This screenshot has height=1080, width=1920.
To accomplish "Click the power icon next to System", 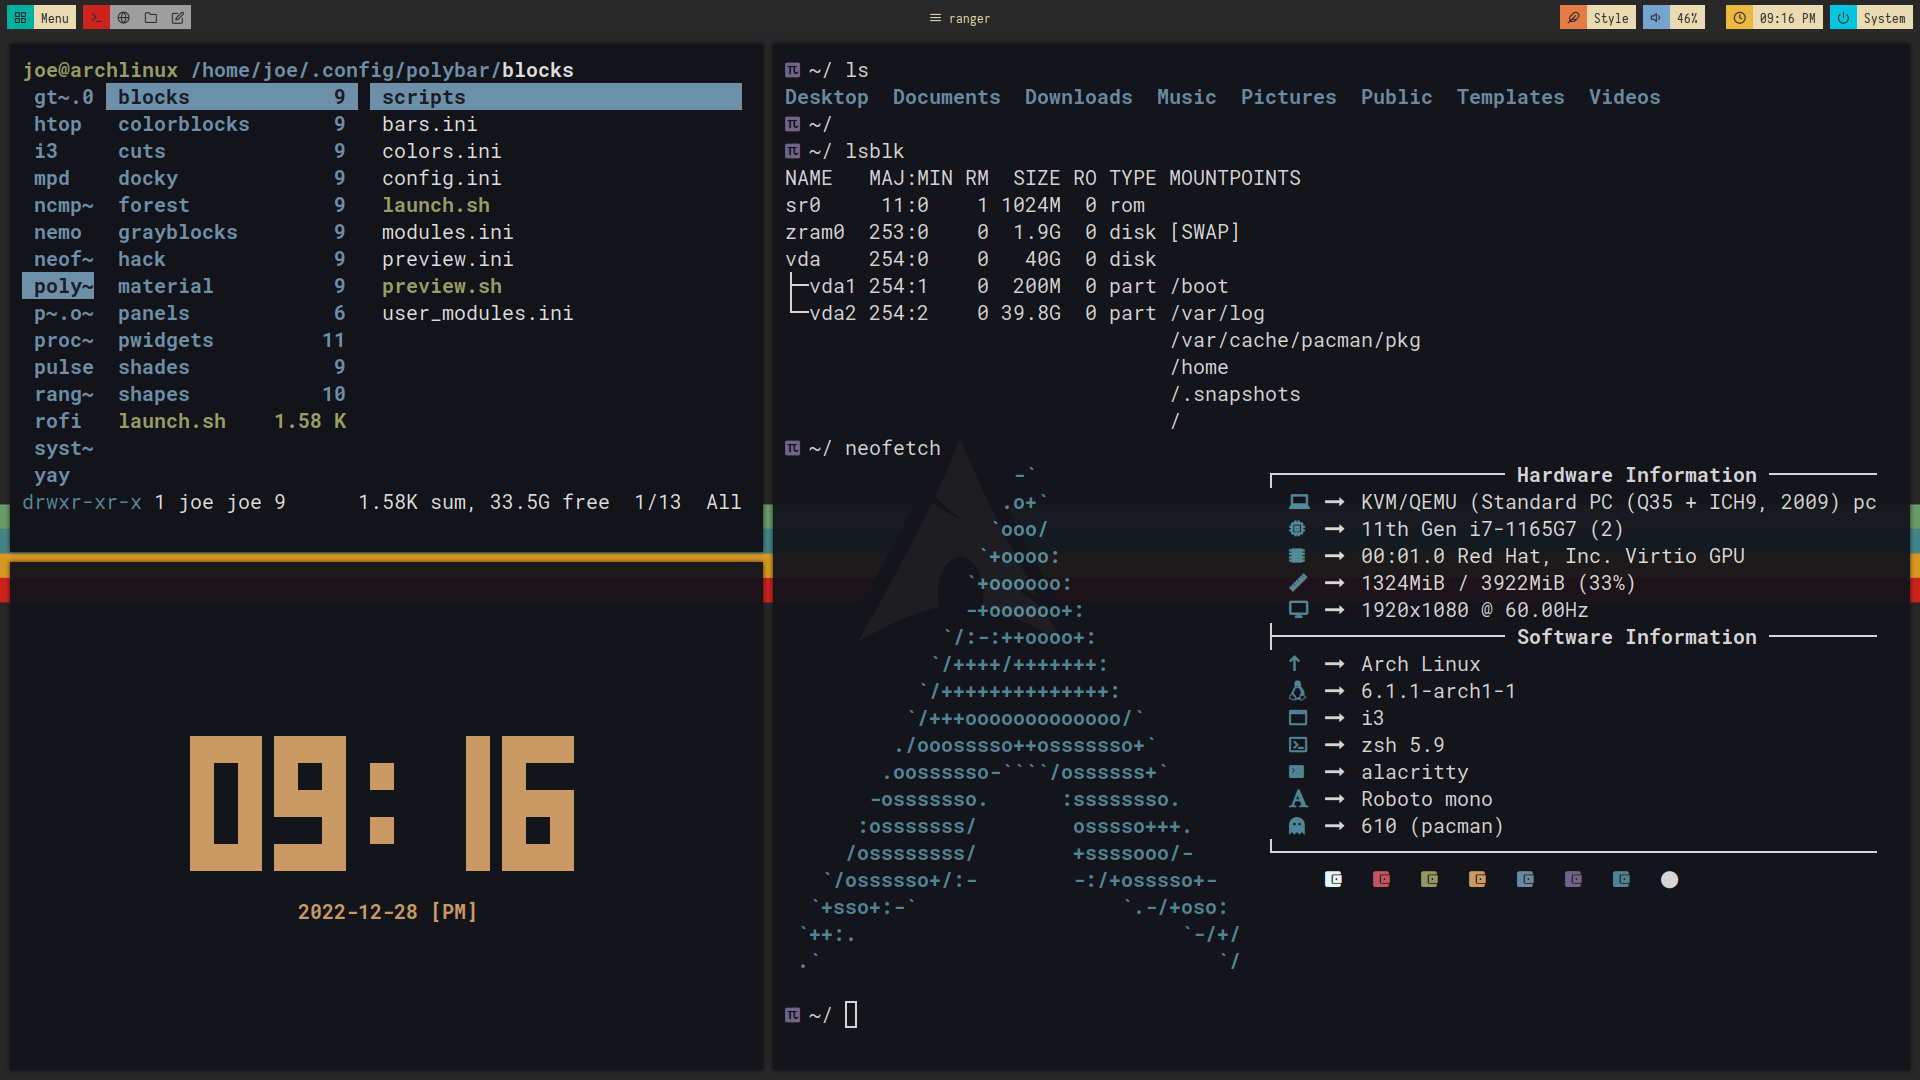I will 1841,17.
